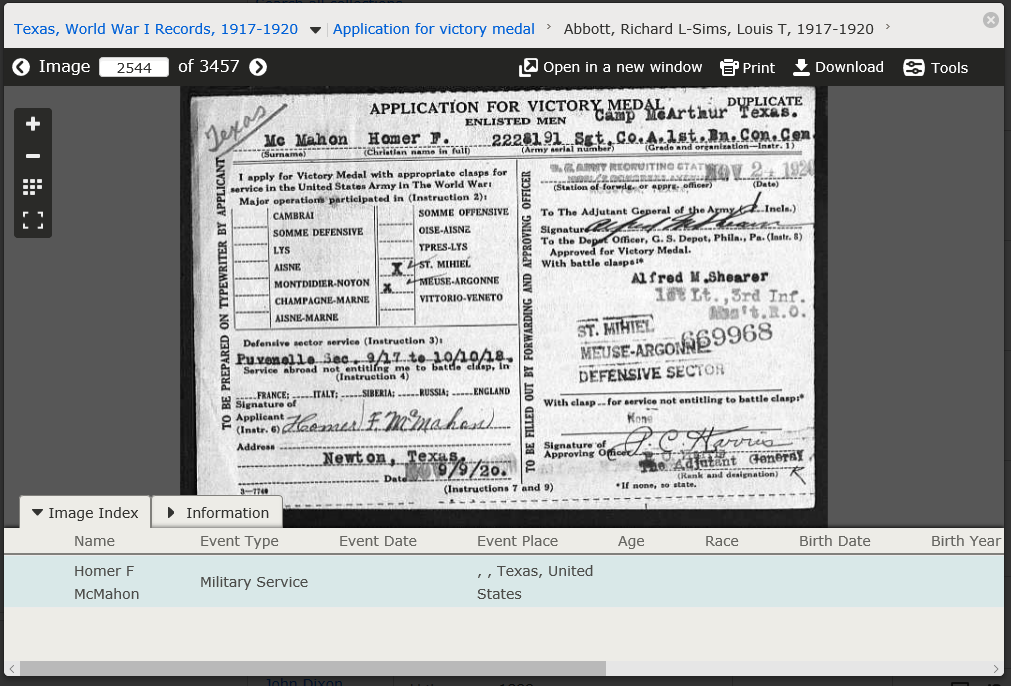Click the chevron after the 1917-1920 breadcrumb
This screenshot has height=686, width=1011.
(888, 27)
